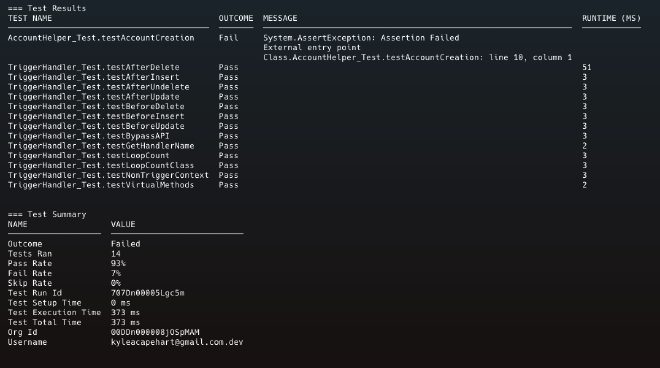Click the OUTCOME column header
This screenshot has height=368, width=660.
coord(236,18)
